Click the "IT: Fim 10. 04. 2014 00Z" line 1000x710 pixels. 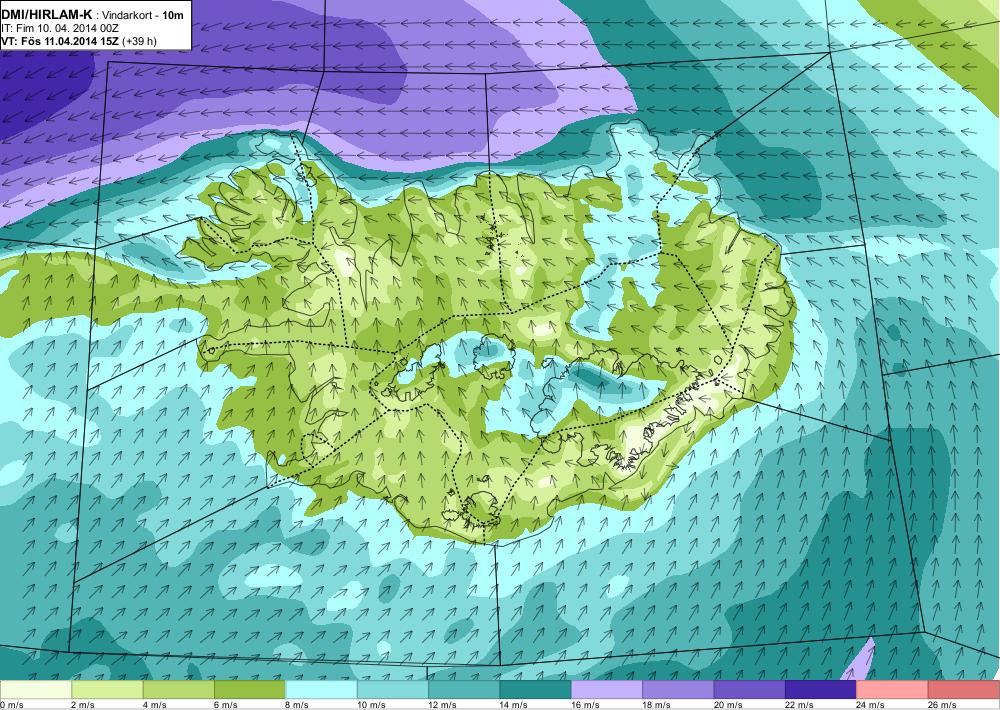point(60,28)
